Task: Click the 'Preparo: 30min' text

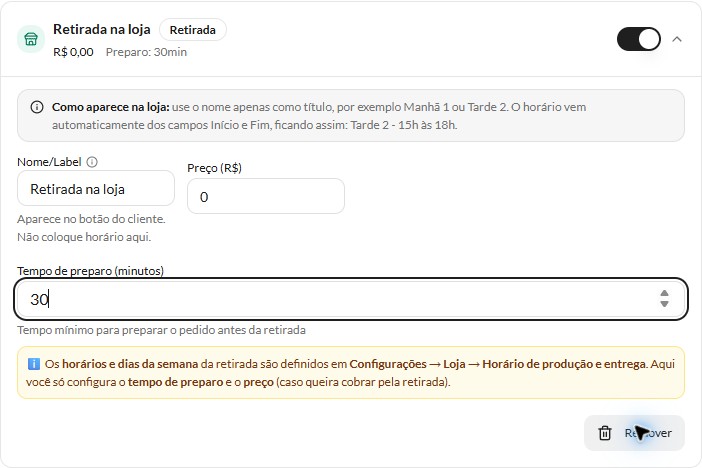Action: point(146,52)
